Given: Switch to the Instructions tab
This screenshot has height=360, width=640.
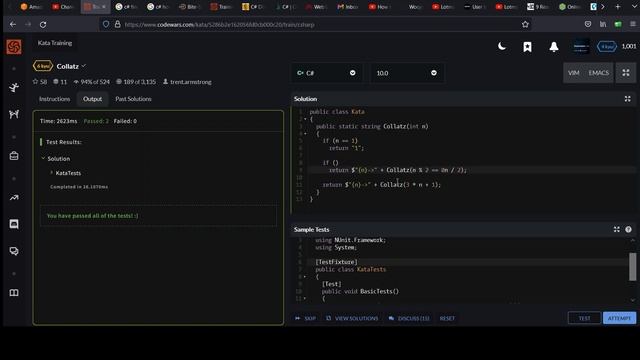Looking at the screenshot, I should click(54, 99).
